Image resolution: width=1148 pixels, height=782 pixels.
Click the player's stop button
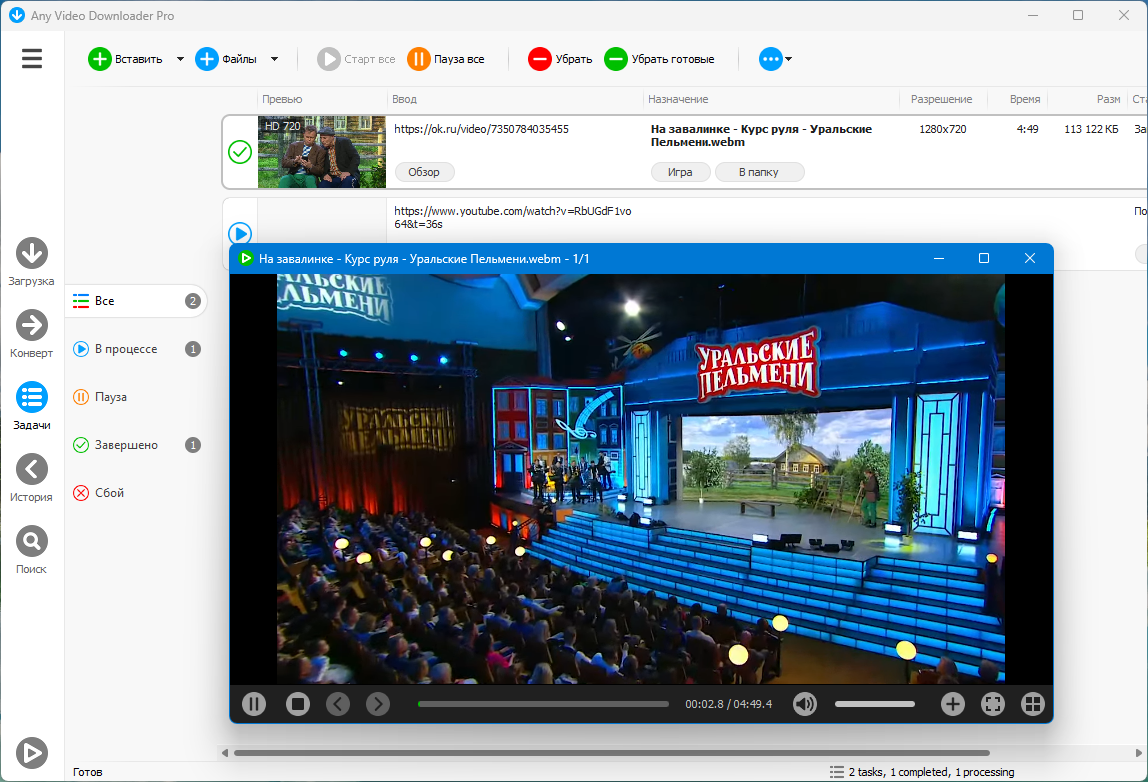[297, 704]
